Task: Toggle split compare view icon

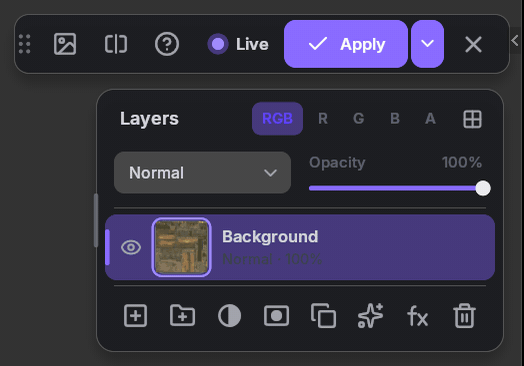Action: point(116,44)
